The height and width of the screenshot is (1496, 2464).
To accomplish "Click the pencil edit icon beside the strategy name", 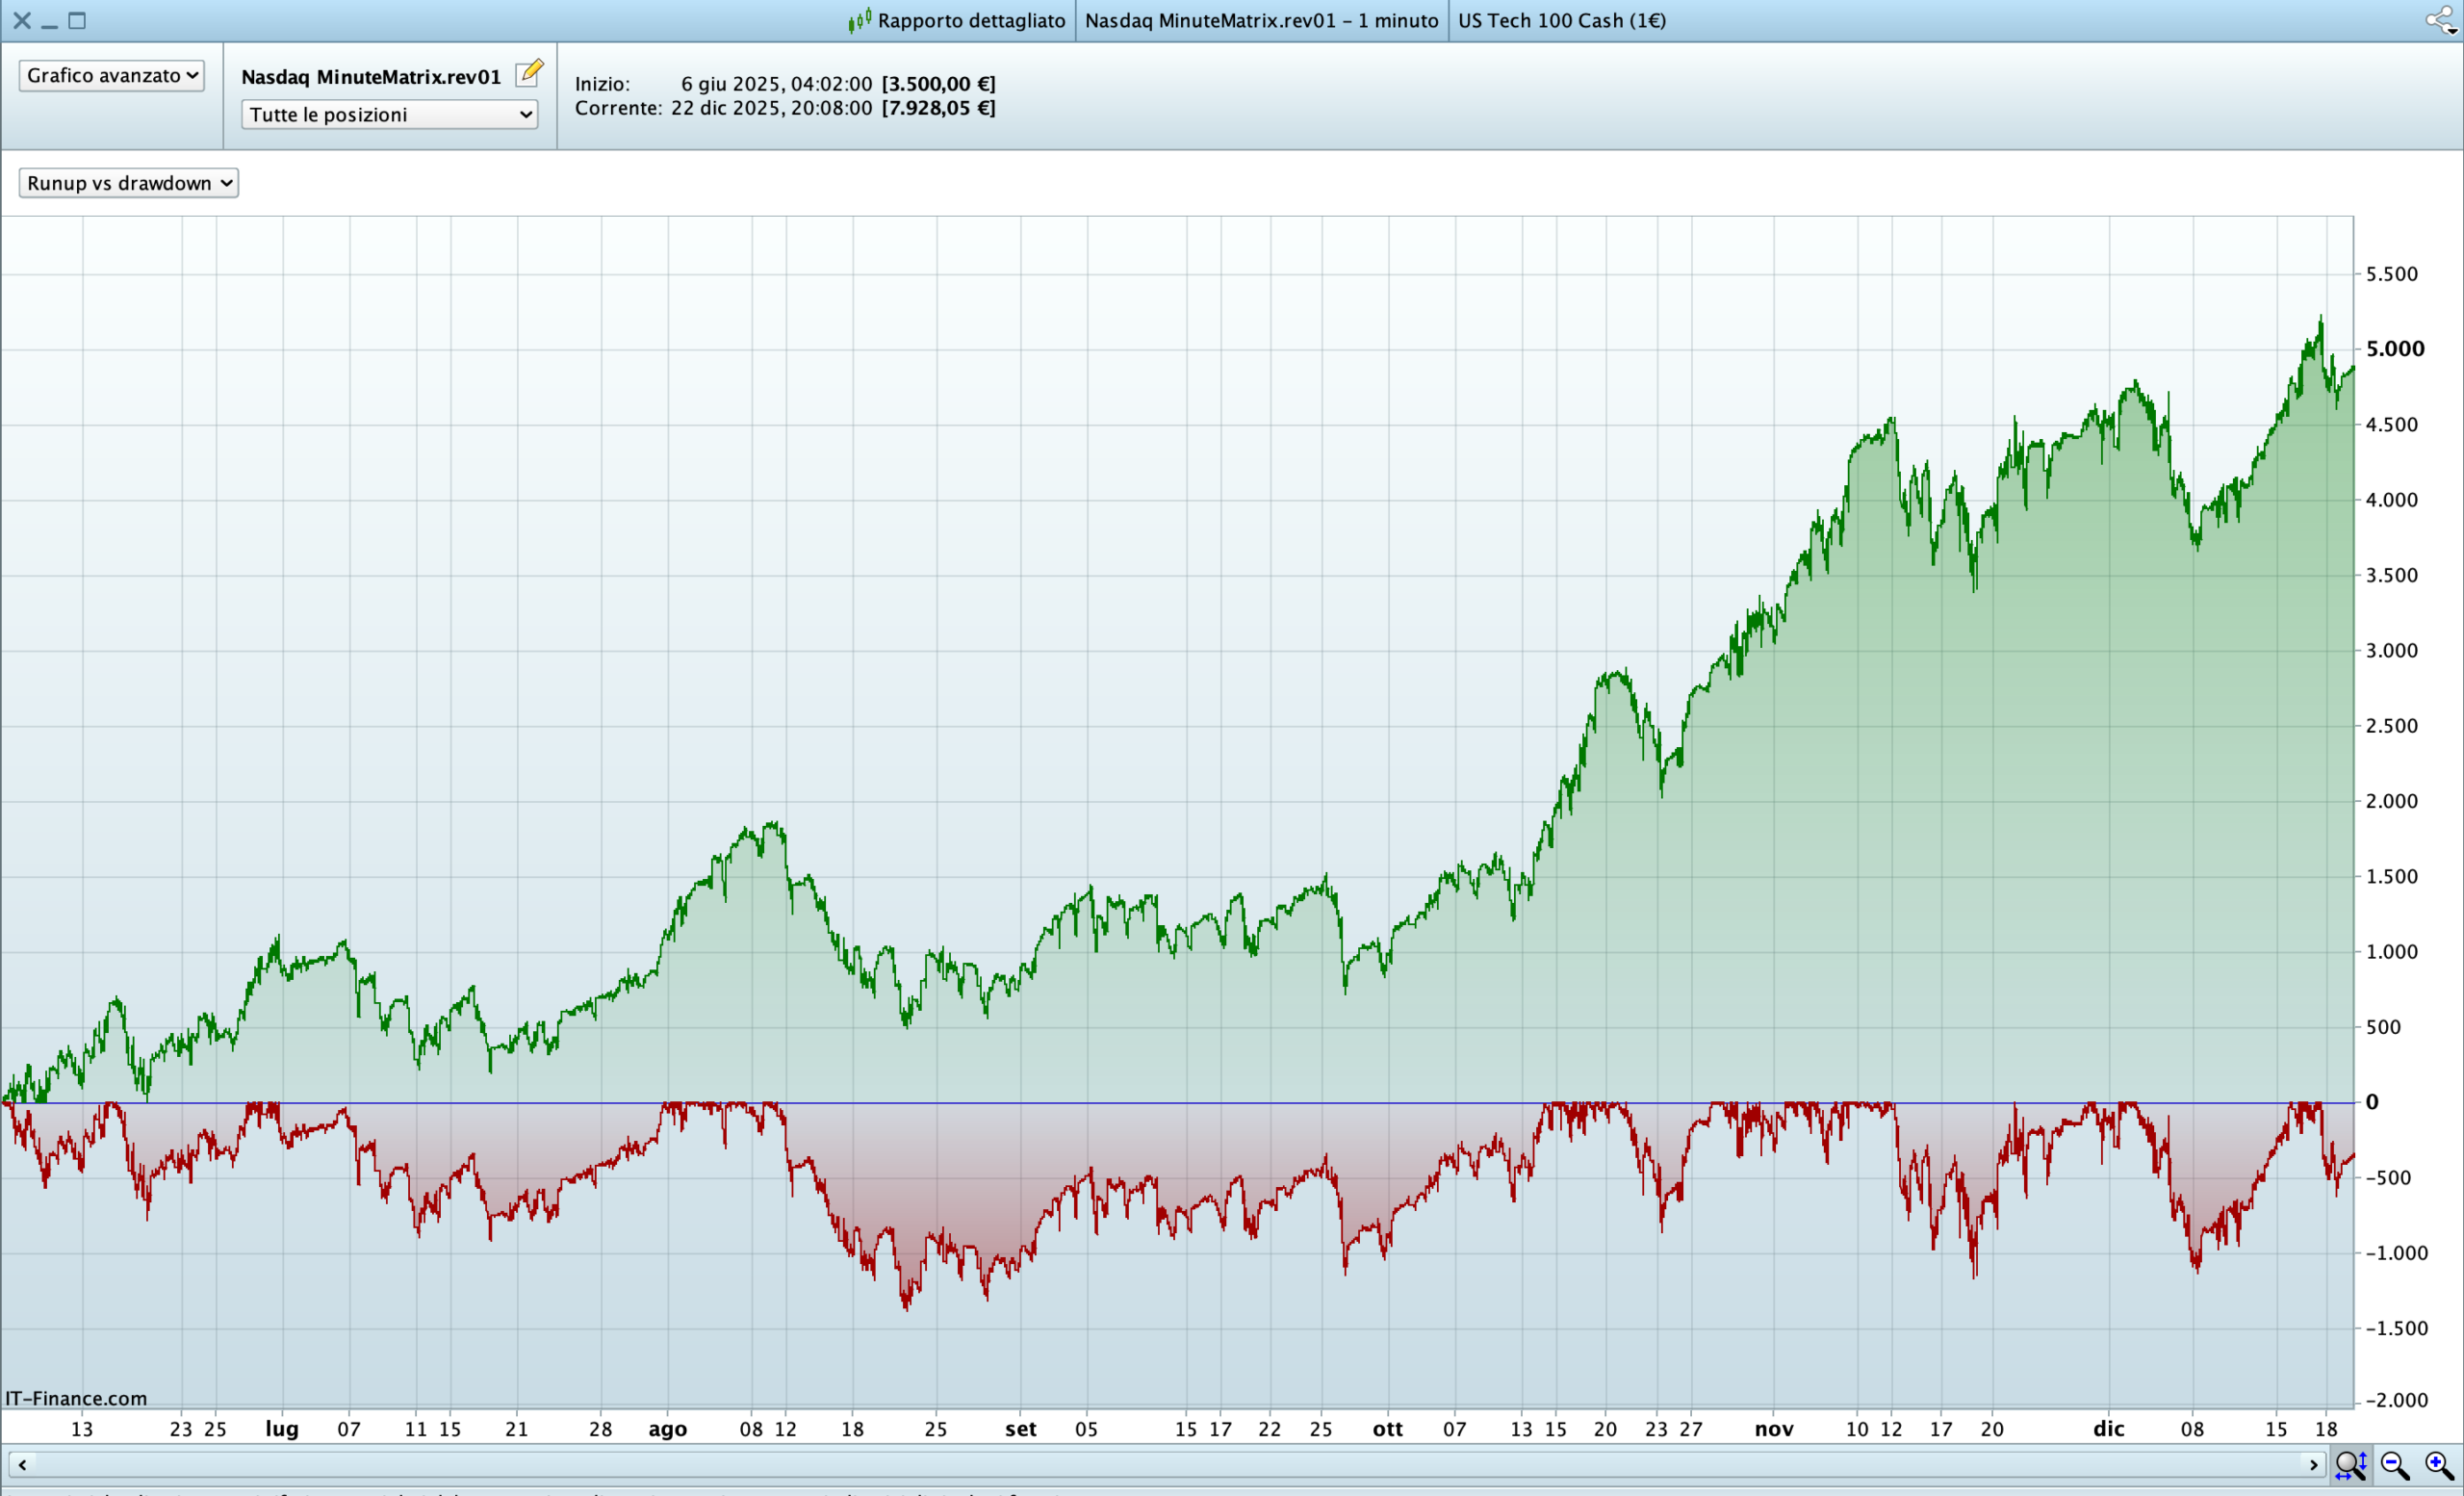I will click(529, 74).
